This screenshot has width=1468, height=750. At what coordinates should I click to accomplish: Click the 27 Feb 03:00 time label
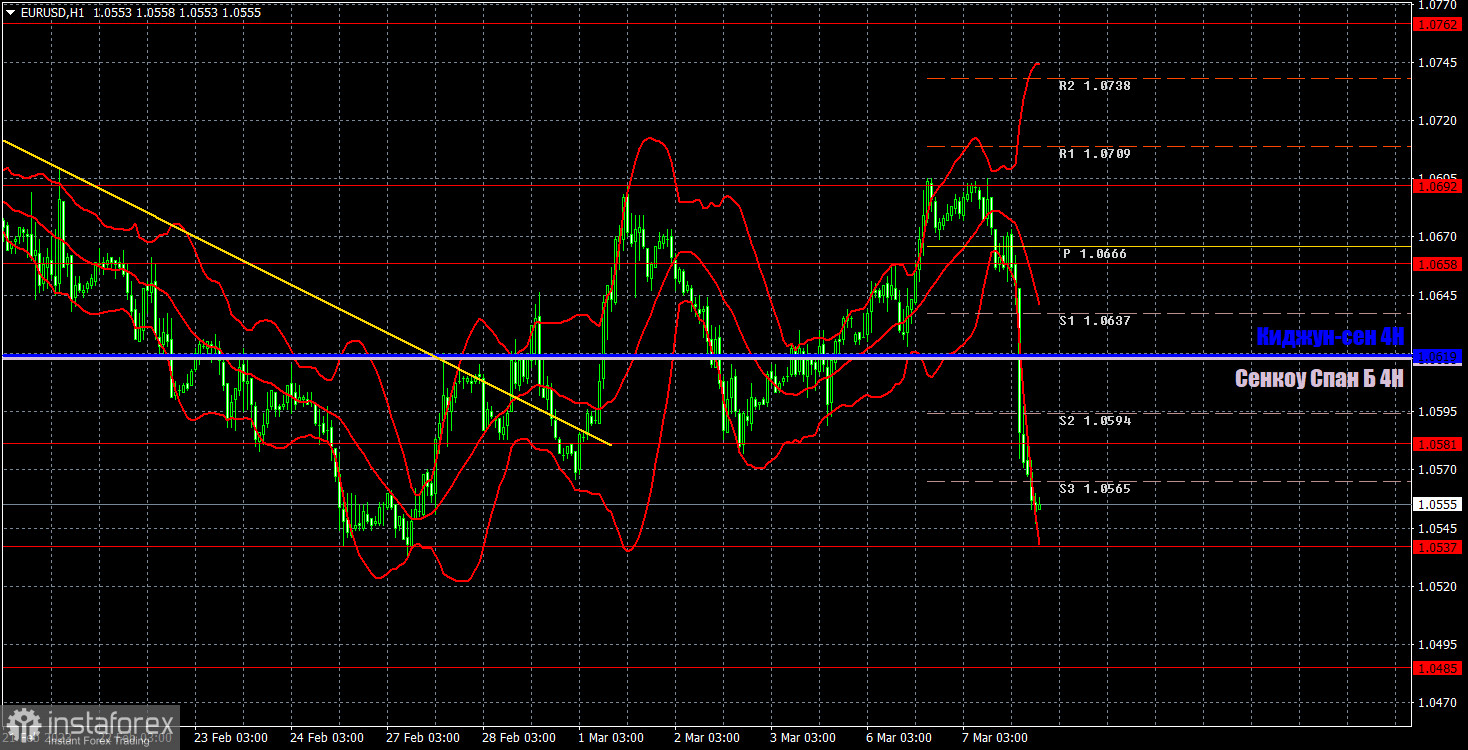423,738
